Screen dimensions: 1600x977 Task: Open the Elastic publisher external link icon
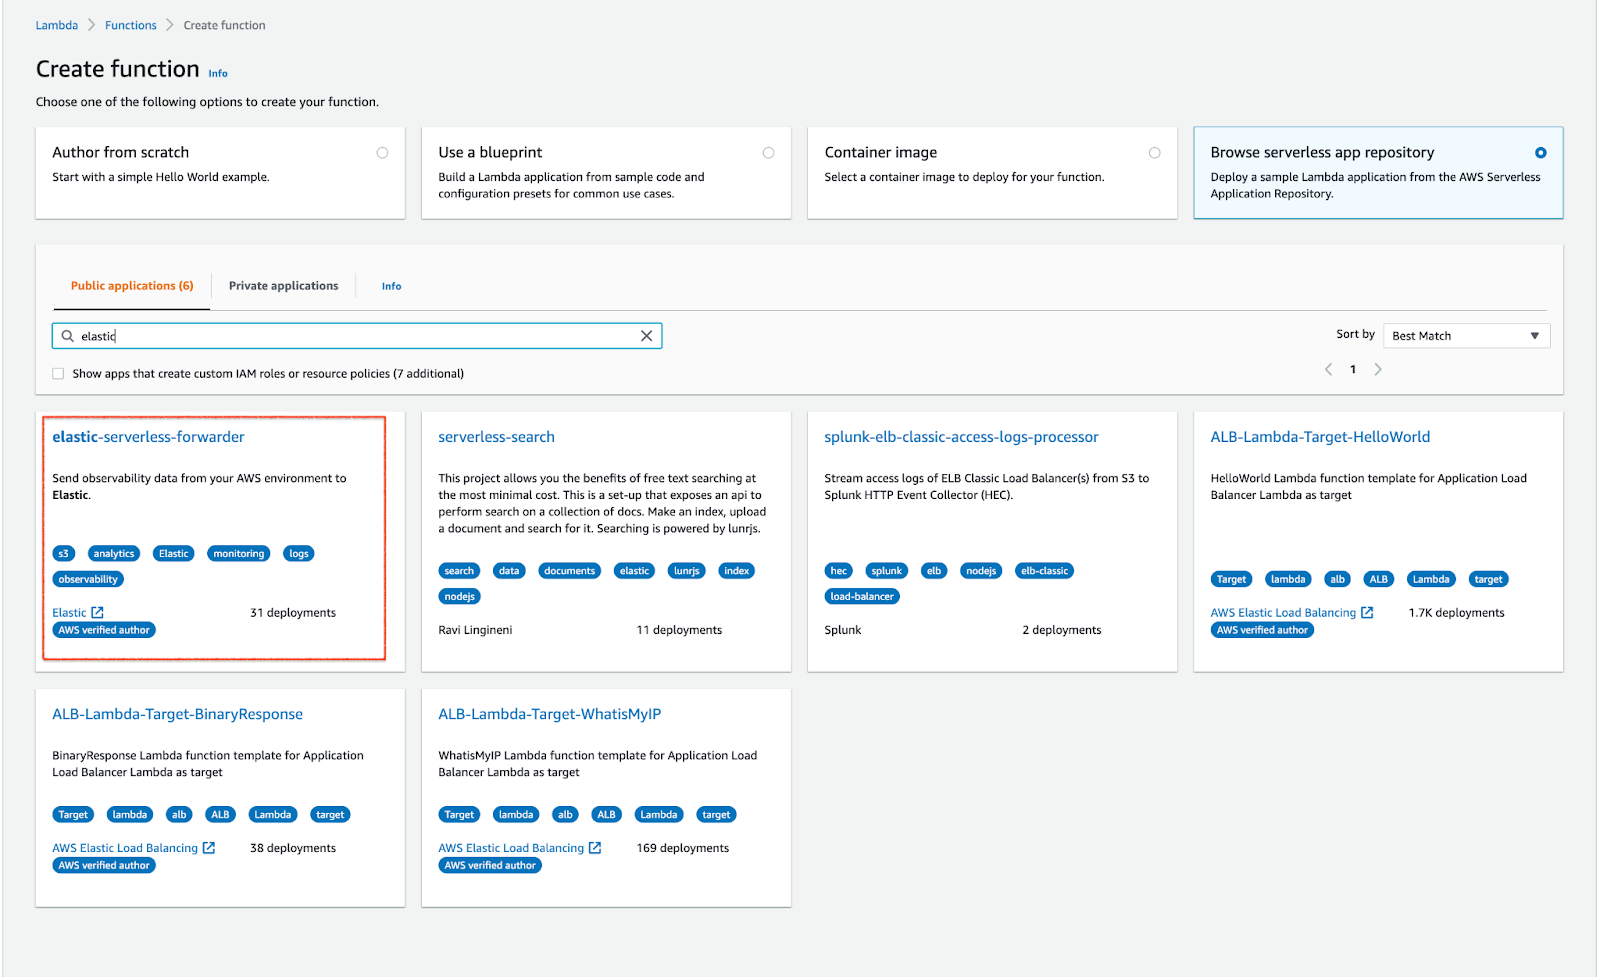pyautogui.click(x=99, y=611)
